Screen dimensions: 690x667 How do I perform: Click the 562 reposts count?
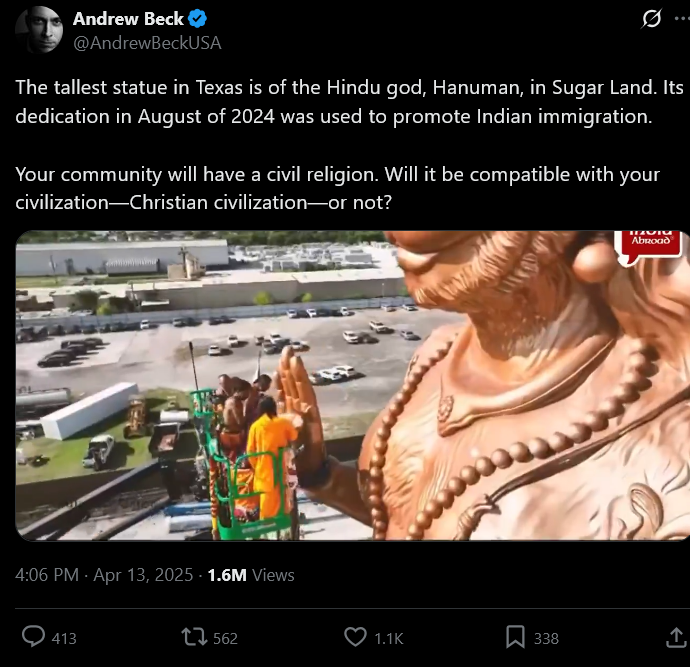click(225, 638)
